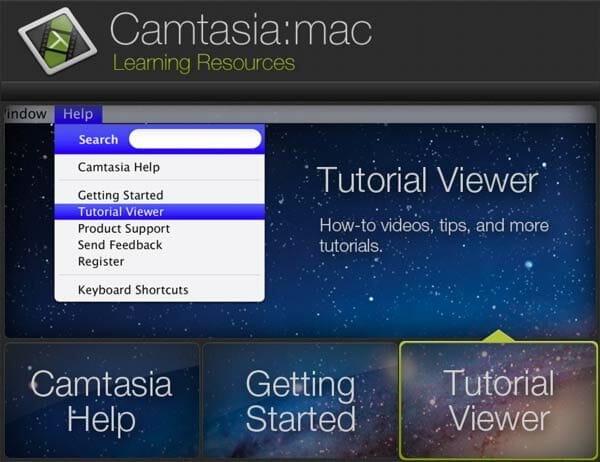
Task: Pick the highlighted Tutorial Viewer menu entry
Action: click(120, 212)
